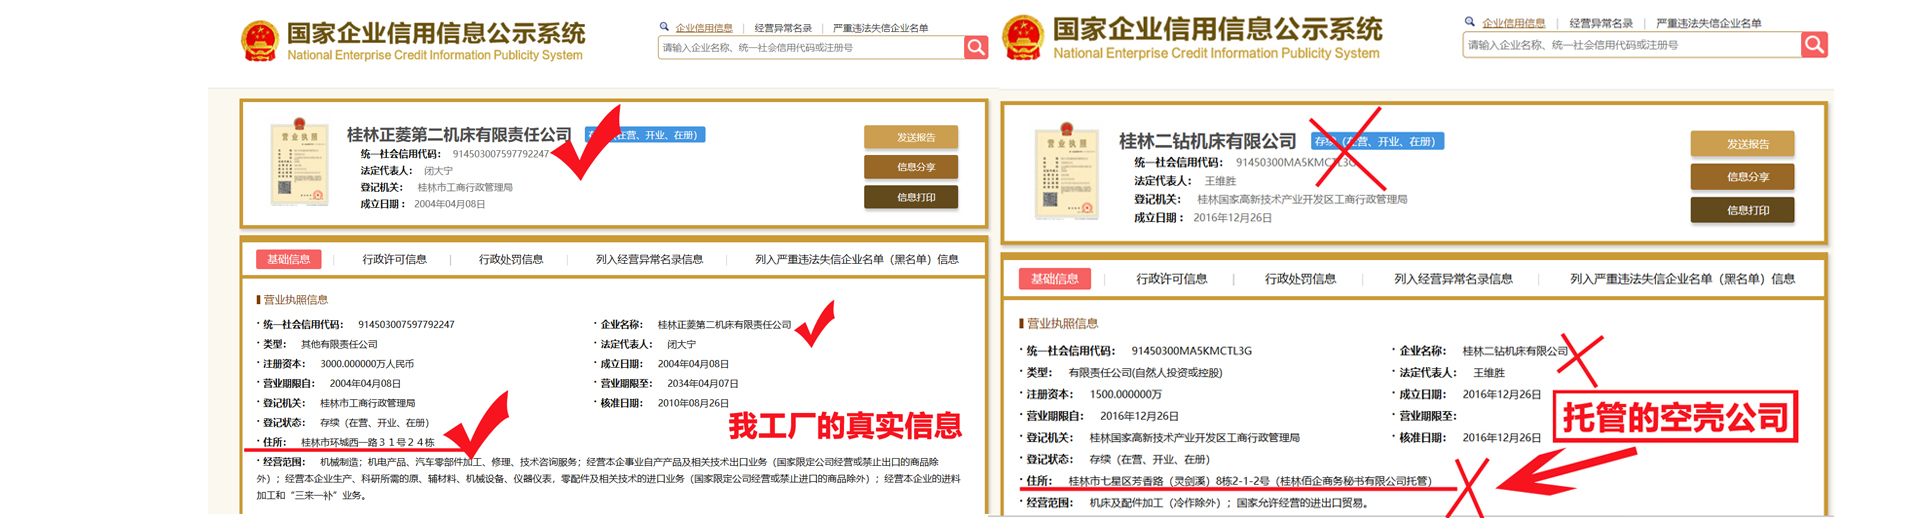This screenshot has width=1920, height=528.
Task: Click registered capital value 1500.000000万
Action: pos(1125,394)
